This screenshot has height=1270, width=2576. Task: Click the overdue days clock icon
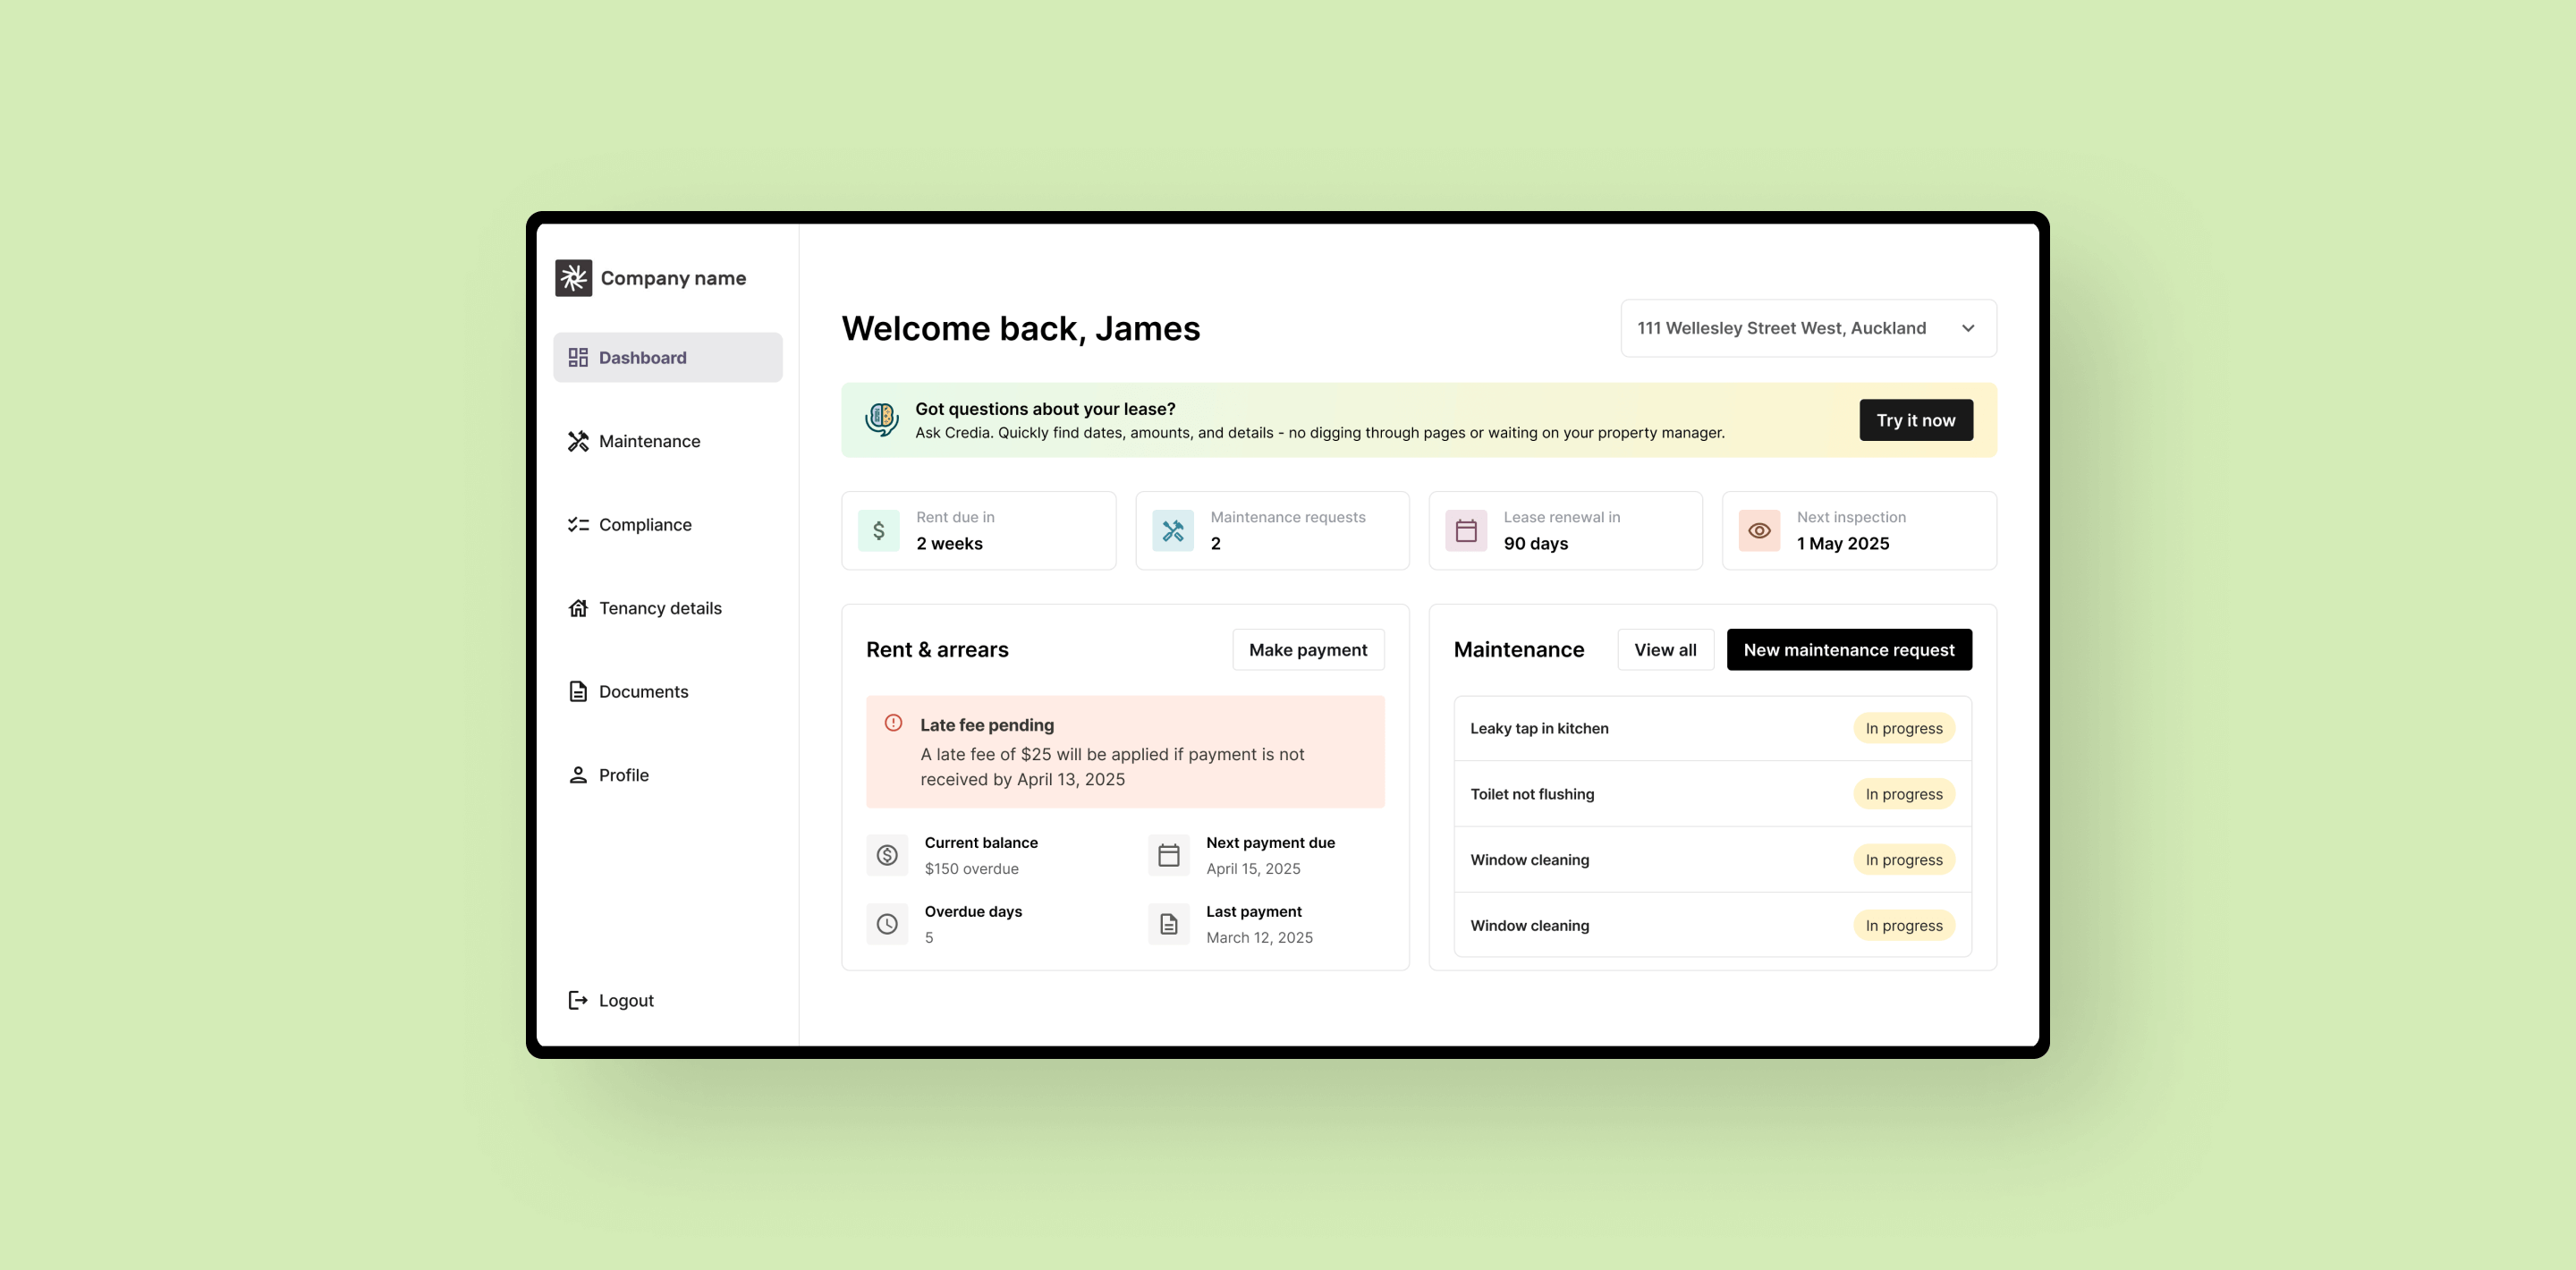click(x=887, y=924)
